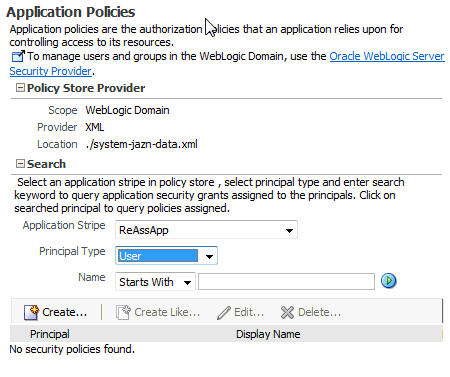Click the 'Application Stripe' label
The width and height of the screenshot is (450, 377).
coord(64,225)
